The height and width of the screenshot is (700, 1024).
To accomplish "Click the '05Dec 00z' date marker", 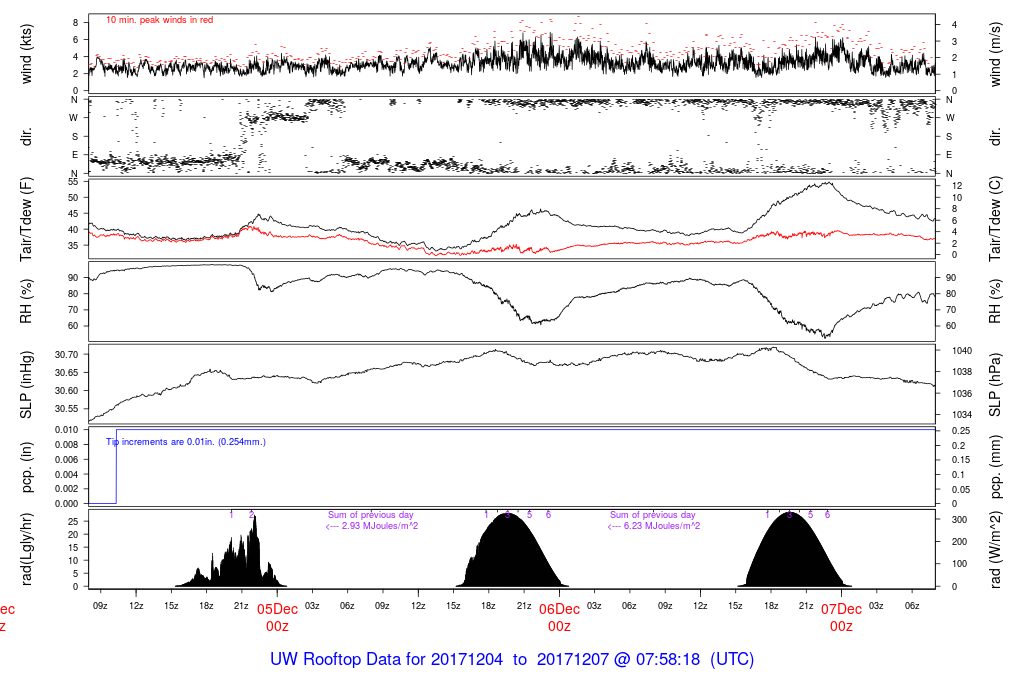I will coord(277,618).
